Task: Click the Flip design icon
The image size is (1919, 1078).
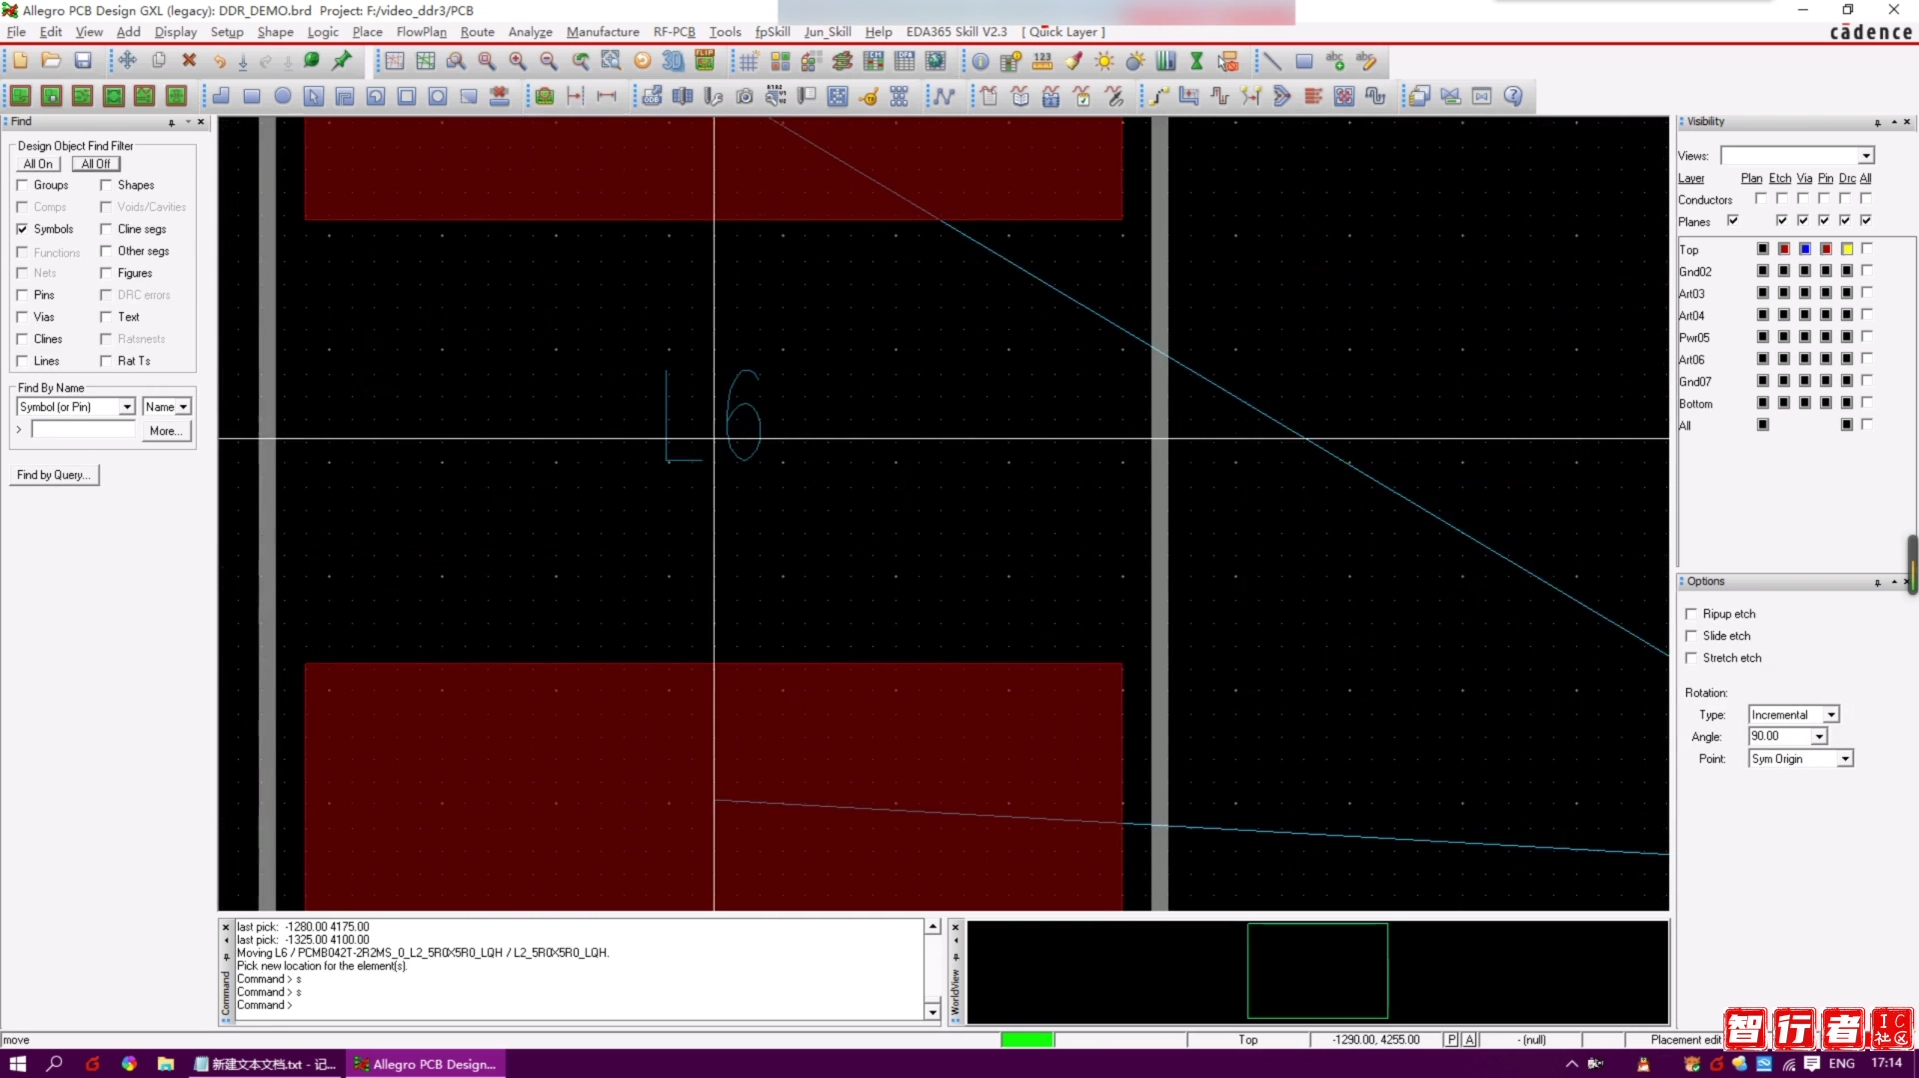Action: coord(704,61)
